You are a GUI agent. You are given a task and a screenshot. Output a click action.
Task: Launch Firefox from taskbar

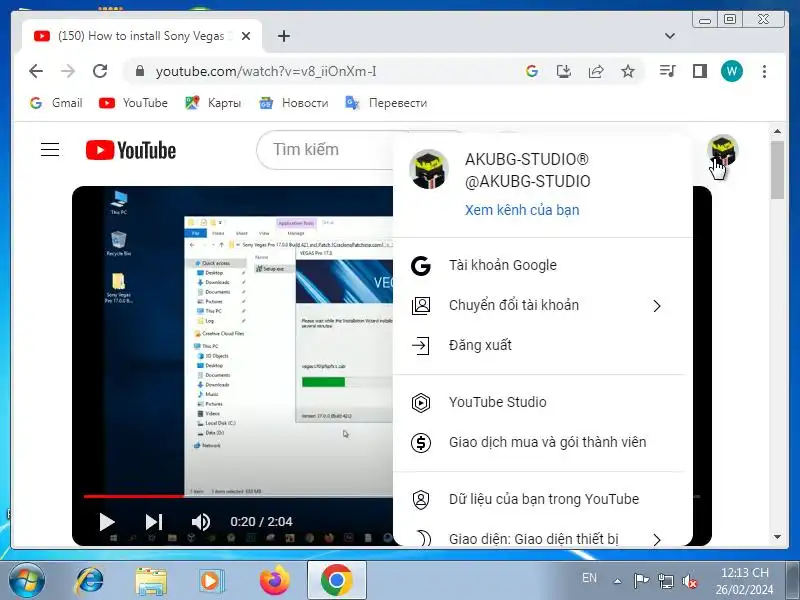[x=274, y=580]
